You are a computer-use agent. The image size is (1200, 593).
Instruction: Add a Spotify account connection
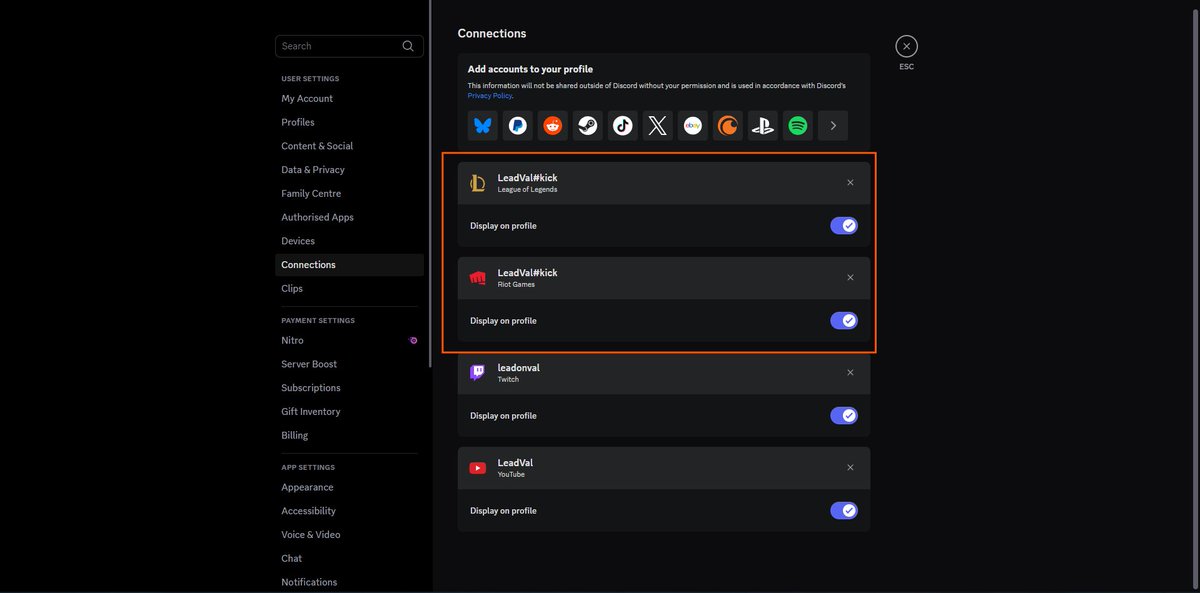coord(798,126)
